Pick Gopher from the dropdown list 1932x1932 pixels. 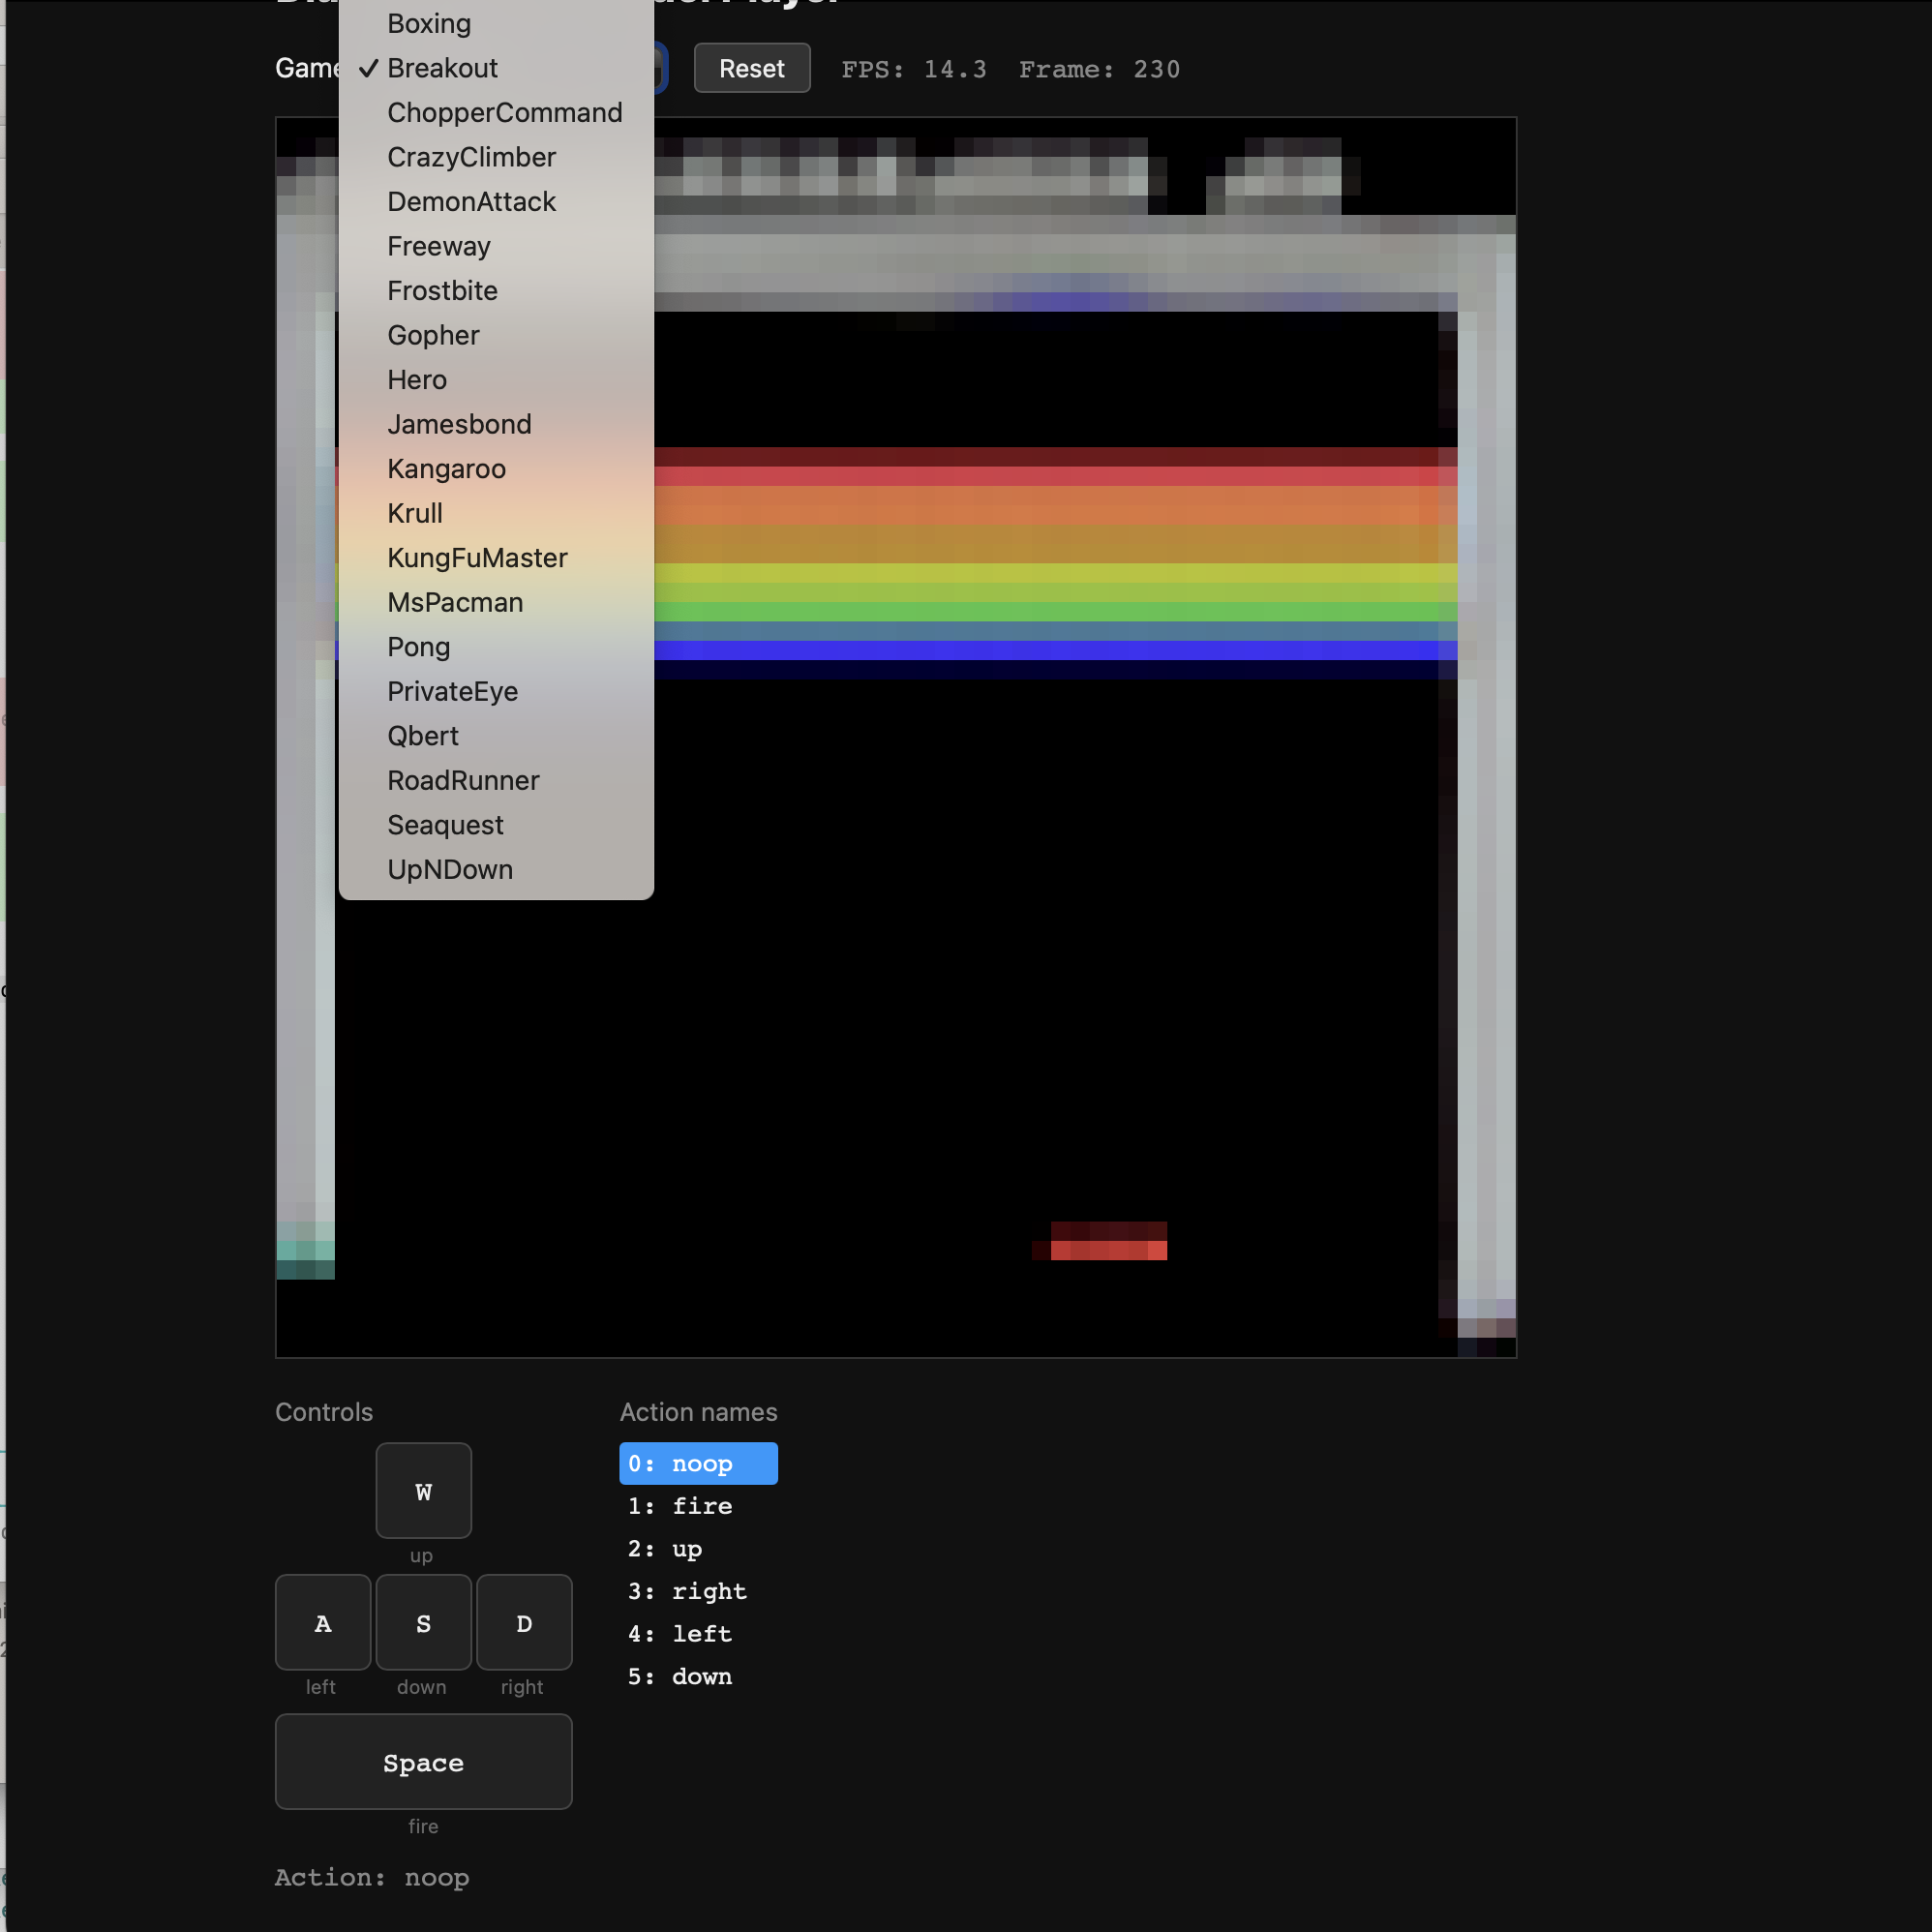click(496, 335)
